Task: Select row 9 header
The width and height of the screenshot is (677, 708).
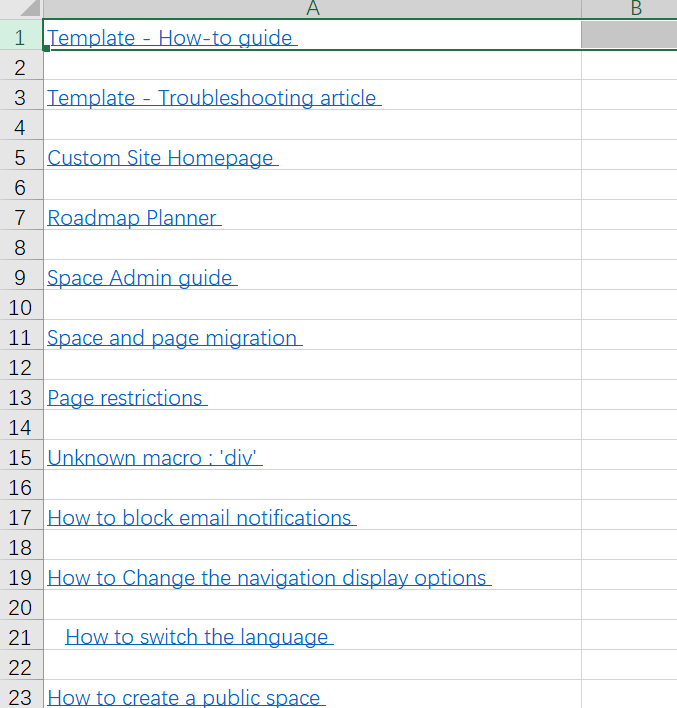Action: click(21, 275)
